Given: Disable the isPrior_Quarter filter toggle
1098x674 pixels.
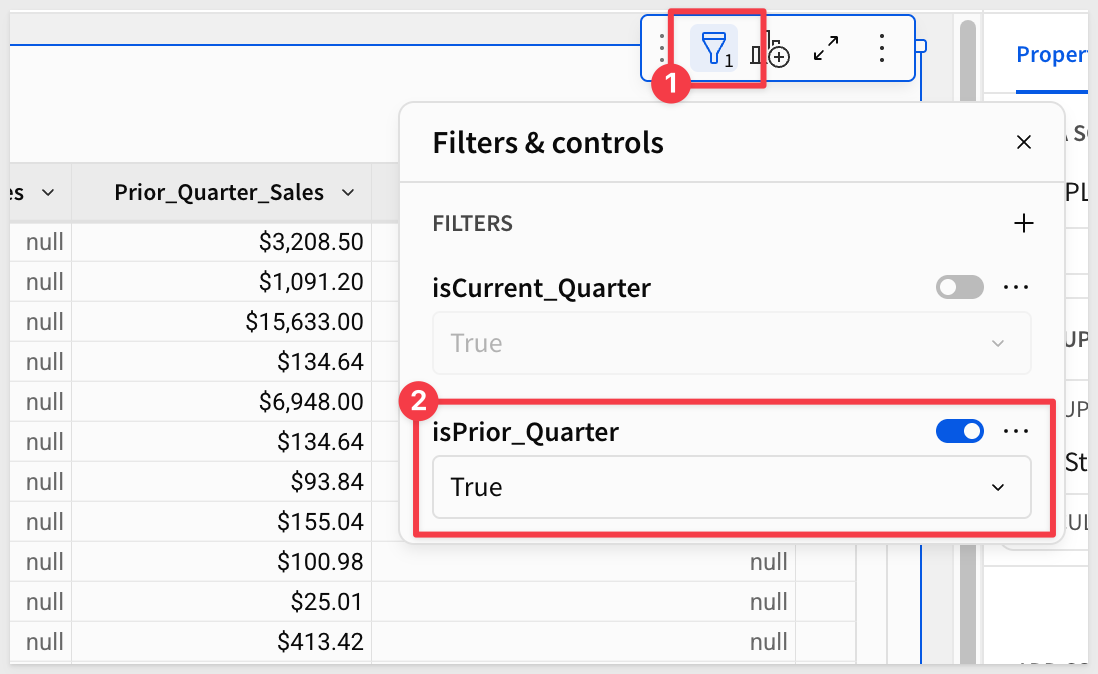Looking at the screenshot, I should tap(959, 431).
